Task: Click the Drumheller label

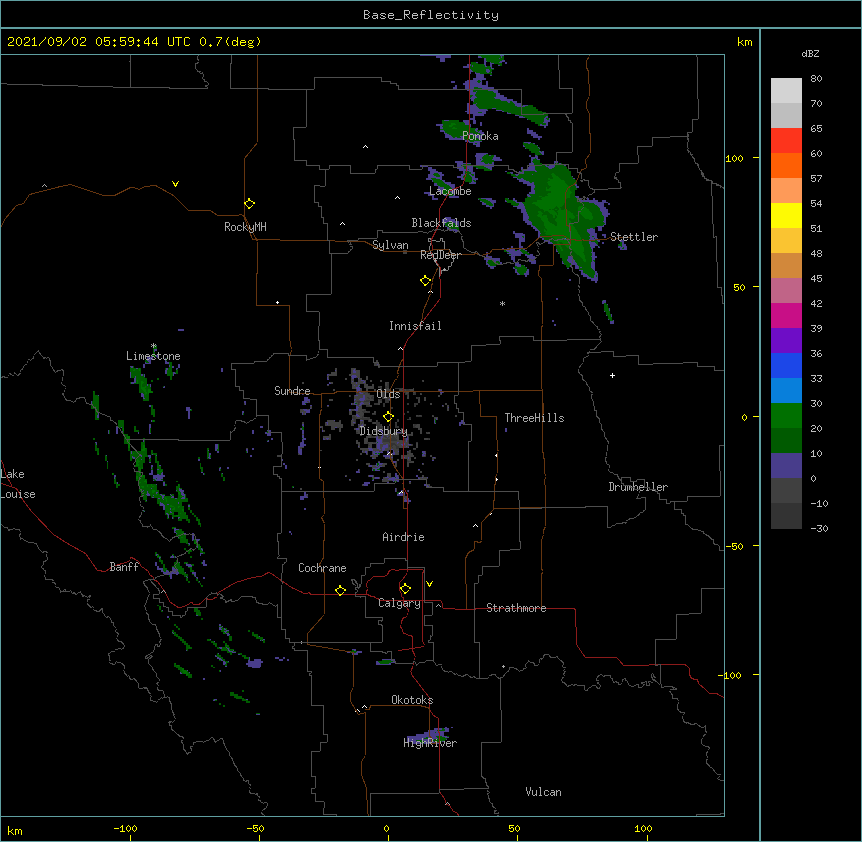Action: click(638, 487)
